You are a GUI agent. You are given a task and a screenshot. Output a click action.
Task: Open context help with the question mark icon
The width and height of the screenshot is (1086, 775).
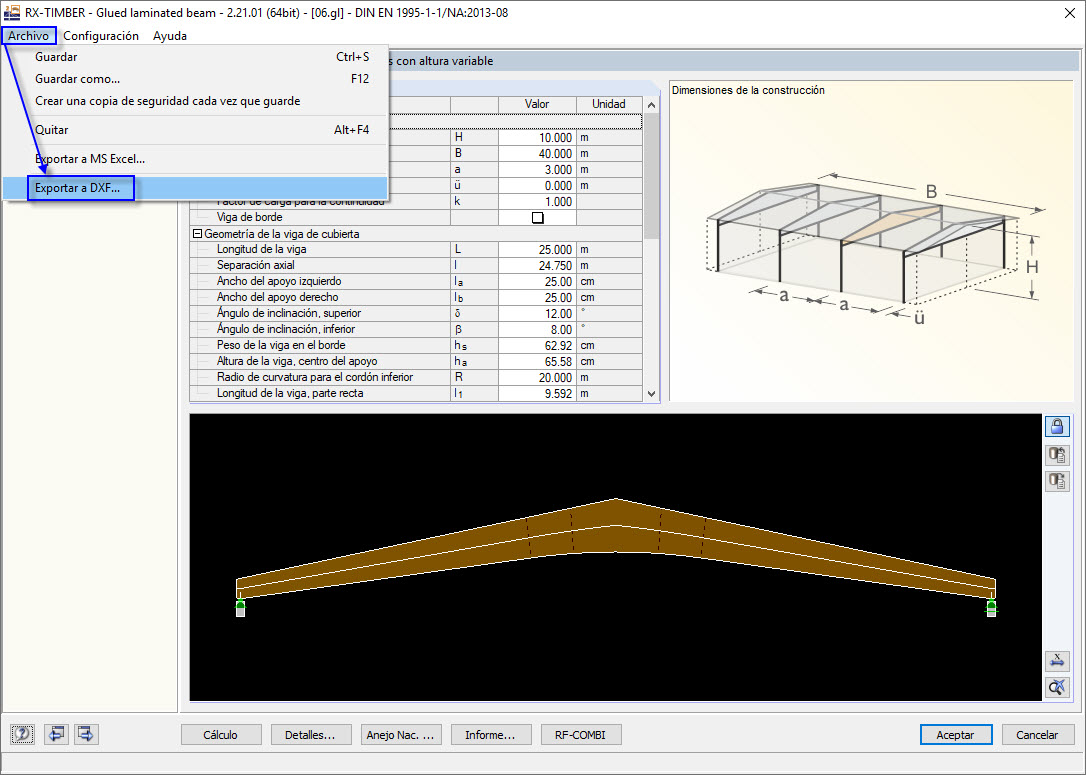(x=22, y=734)
